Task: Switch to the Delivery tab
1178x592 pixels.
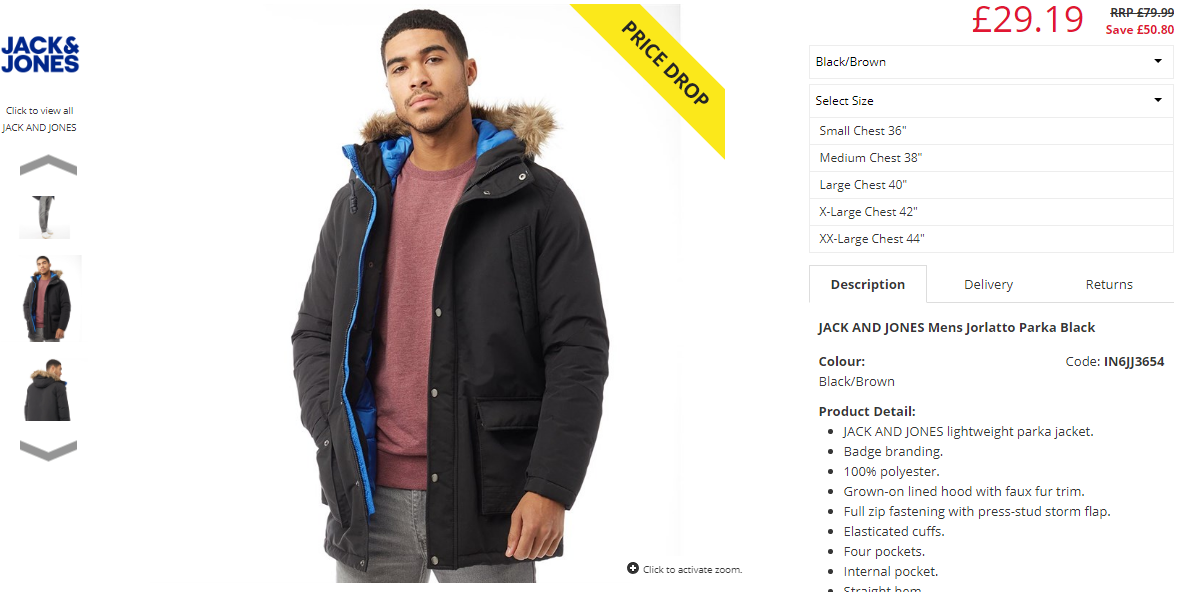Action: click(x=988, y=285)
